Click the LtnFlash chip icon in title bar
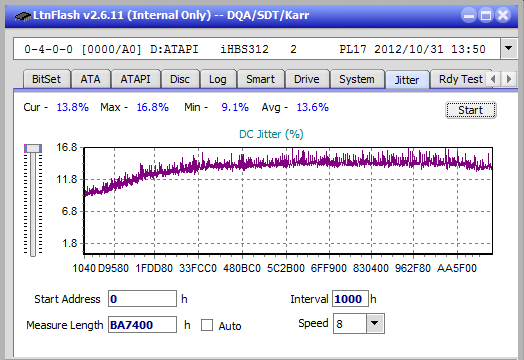This screenshot has height=360, width=524. [x=22, y=16]
